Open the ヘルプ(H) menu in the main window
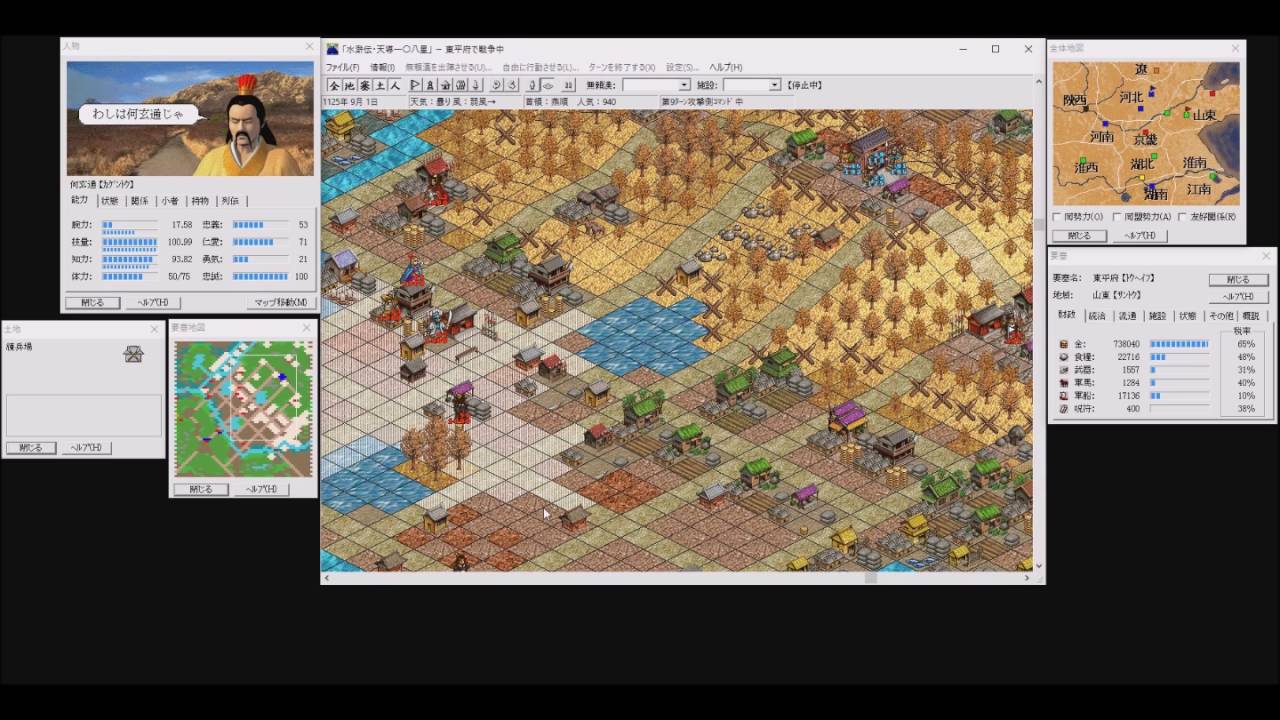Image resolution: width=1280 pixels, height=720 pixels. [x=726, y=67]
